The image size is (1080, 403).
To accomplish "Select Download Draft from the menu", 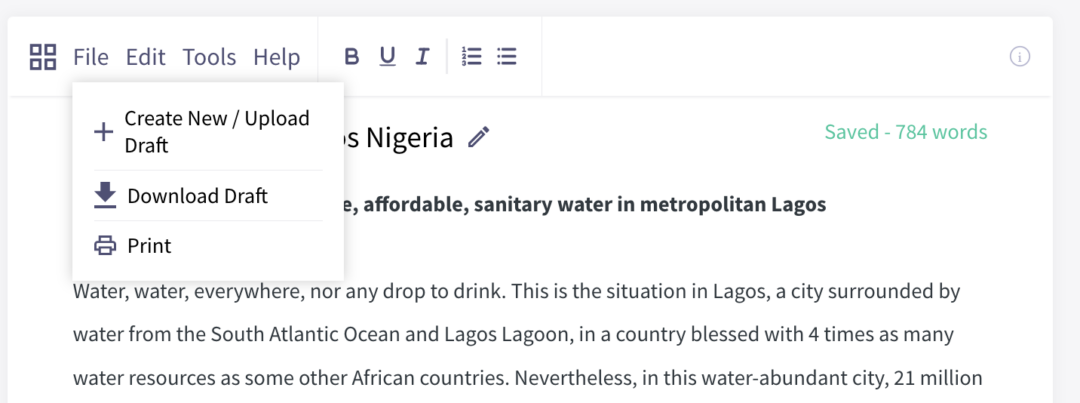I will (x=208, y=196).
